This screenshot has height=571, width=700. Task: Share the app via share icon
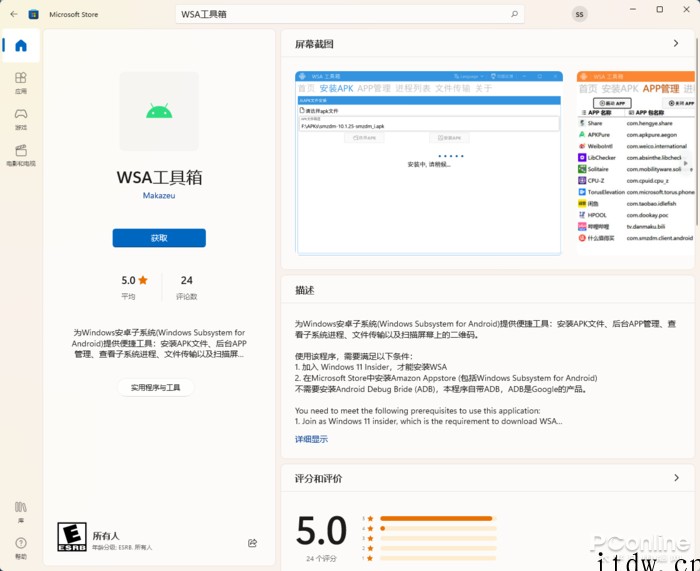[252, 543]
